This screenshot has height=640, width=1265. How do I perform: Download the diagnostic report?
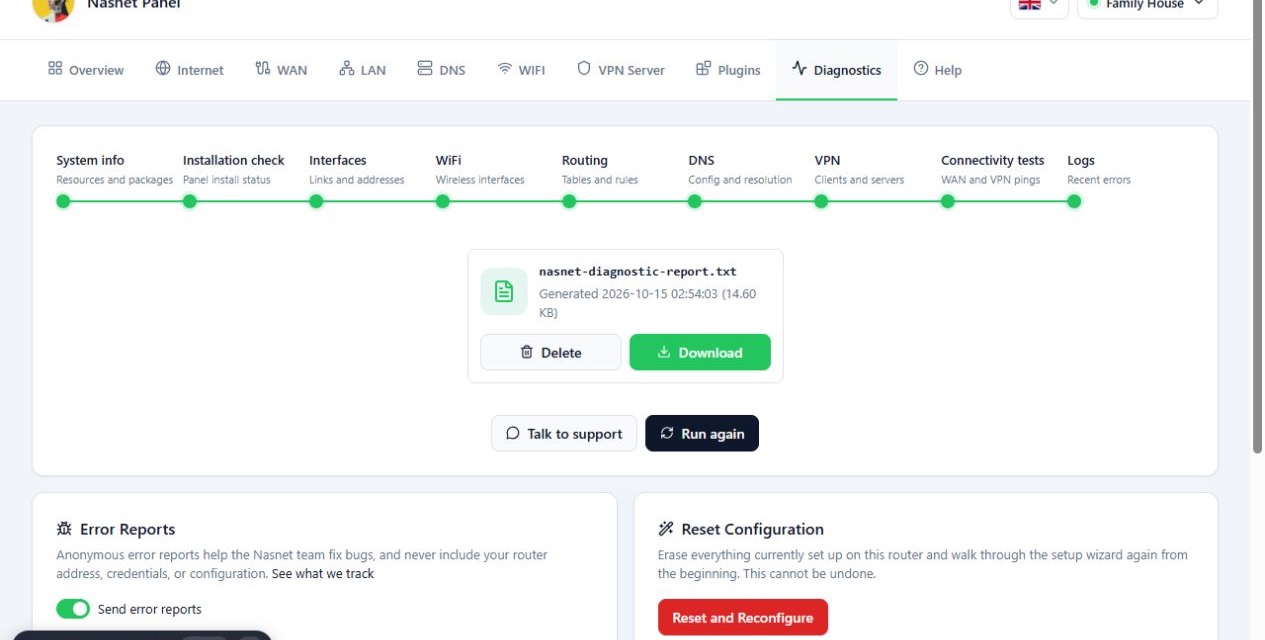click(700, 352)
